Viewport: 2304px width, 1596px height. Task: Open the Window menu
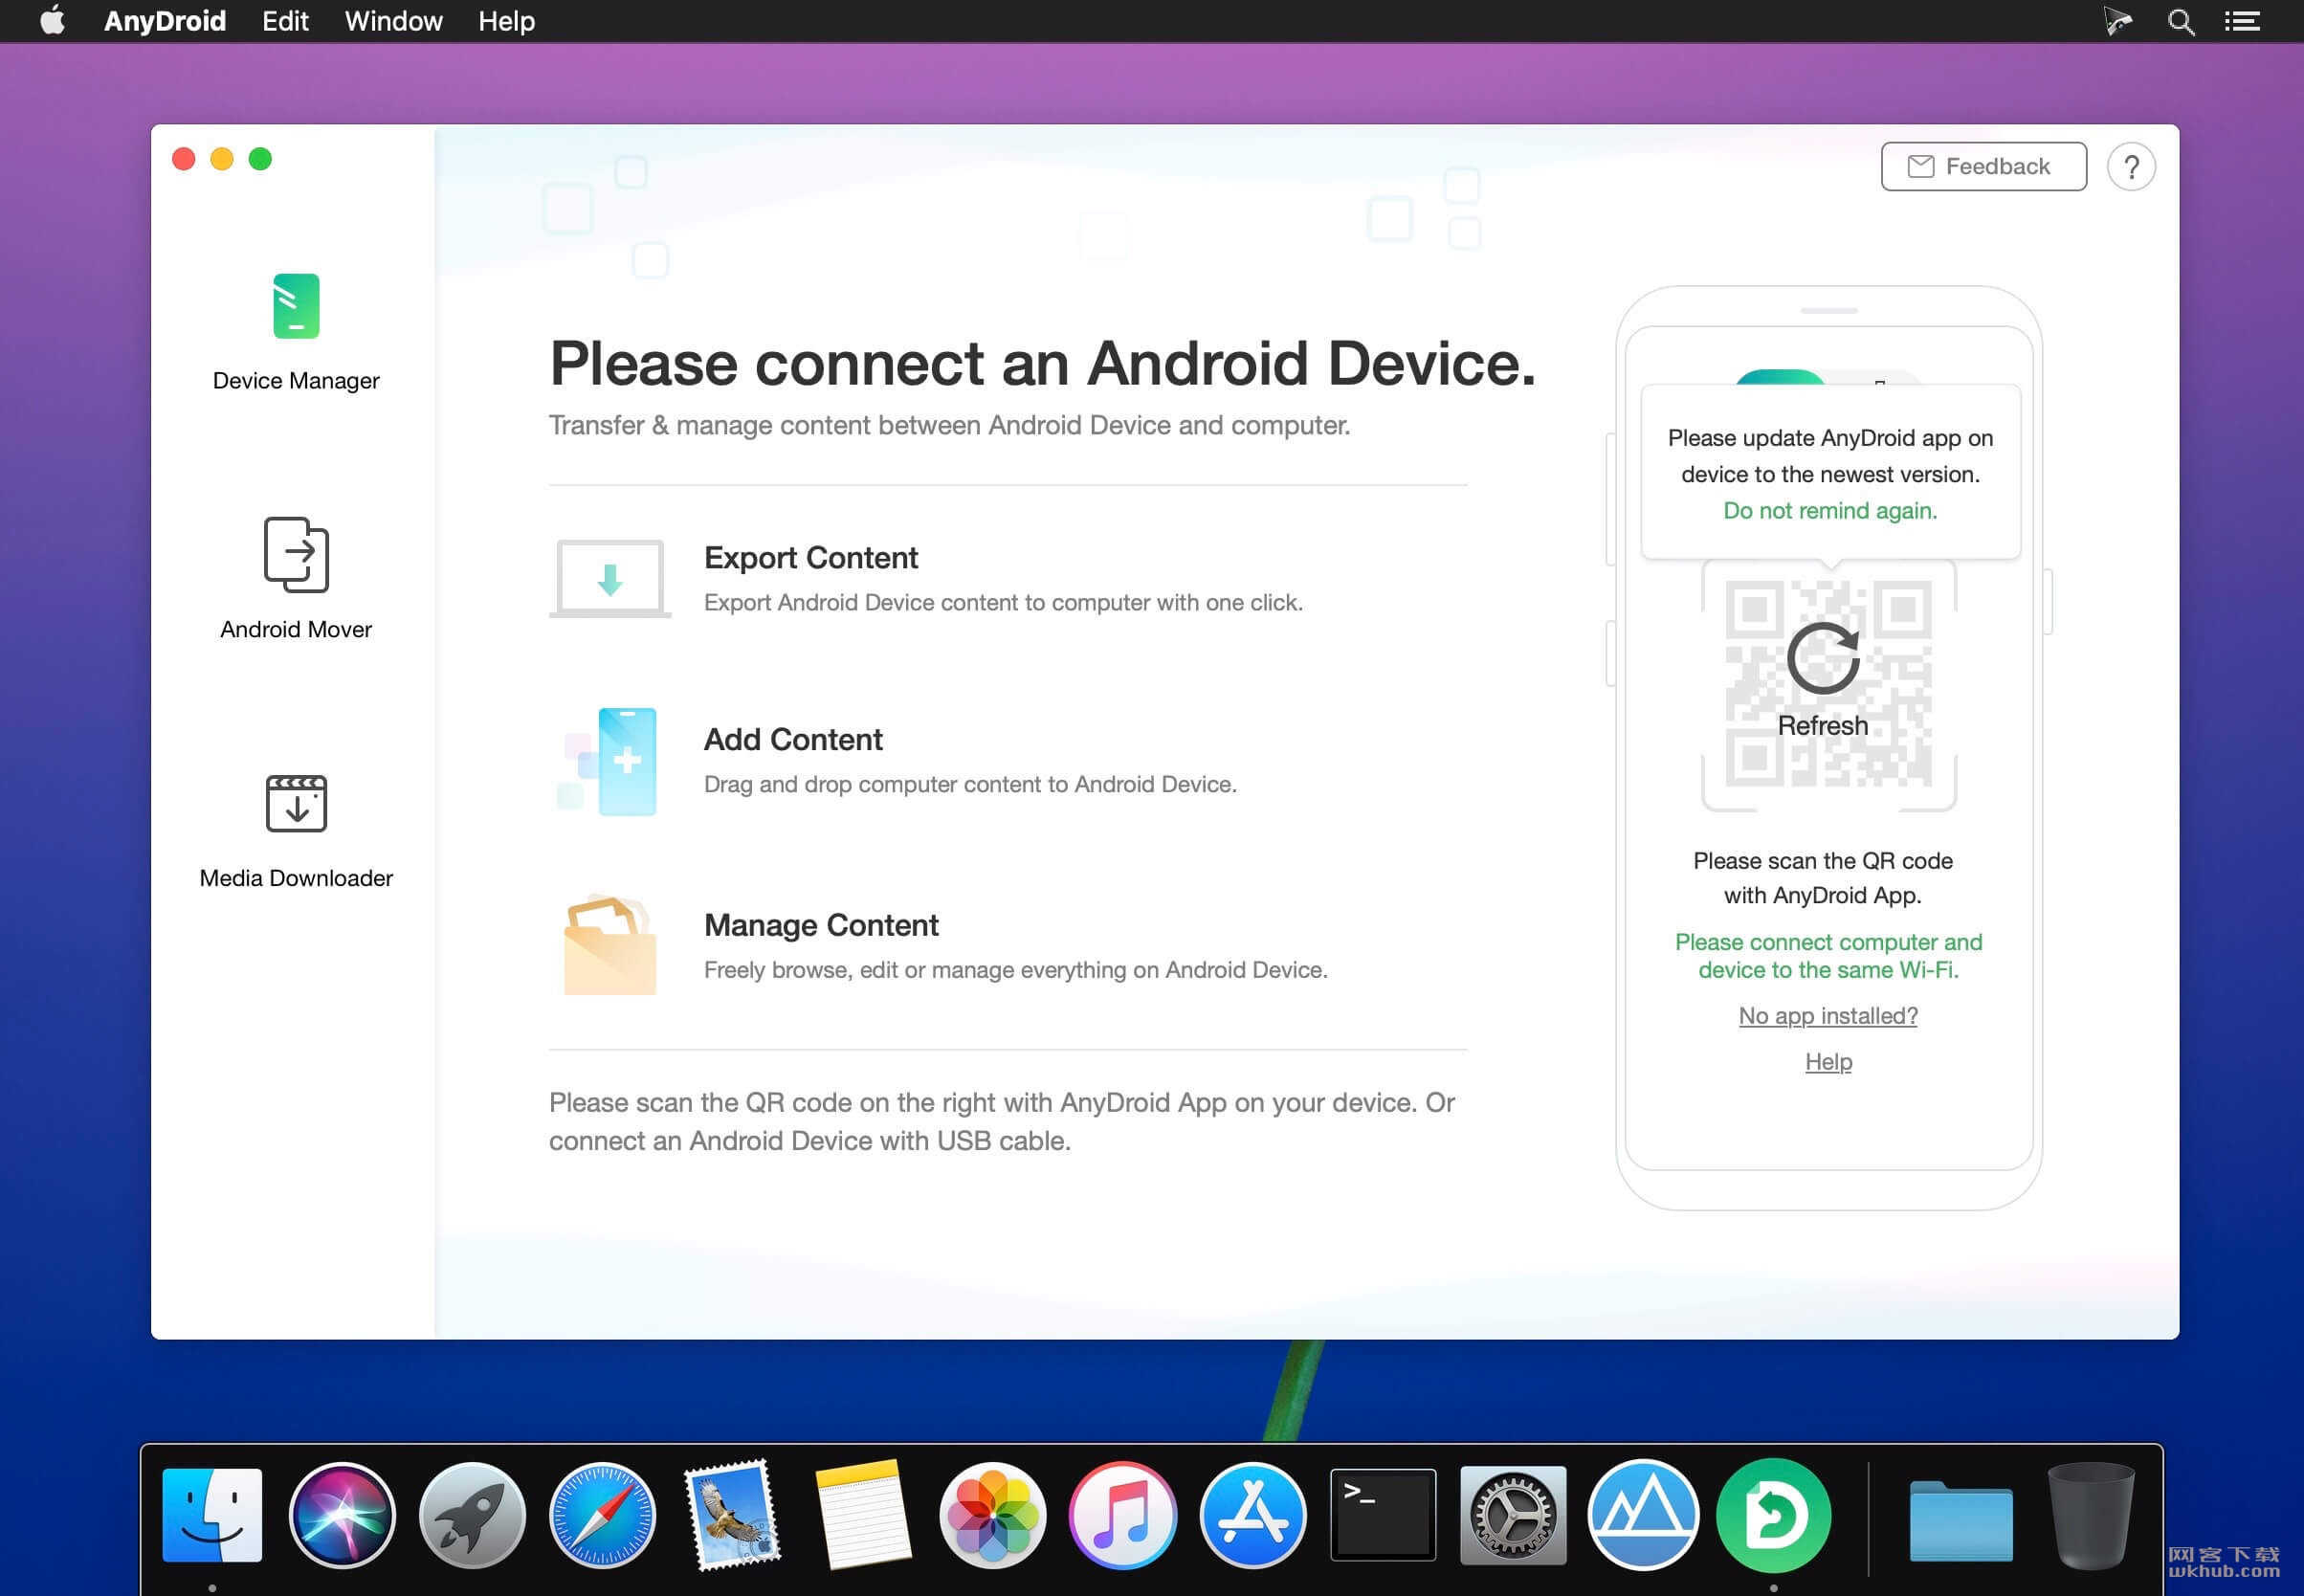[393, 21]
